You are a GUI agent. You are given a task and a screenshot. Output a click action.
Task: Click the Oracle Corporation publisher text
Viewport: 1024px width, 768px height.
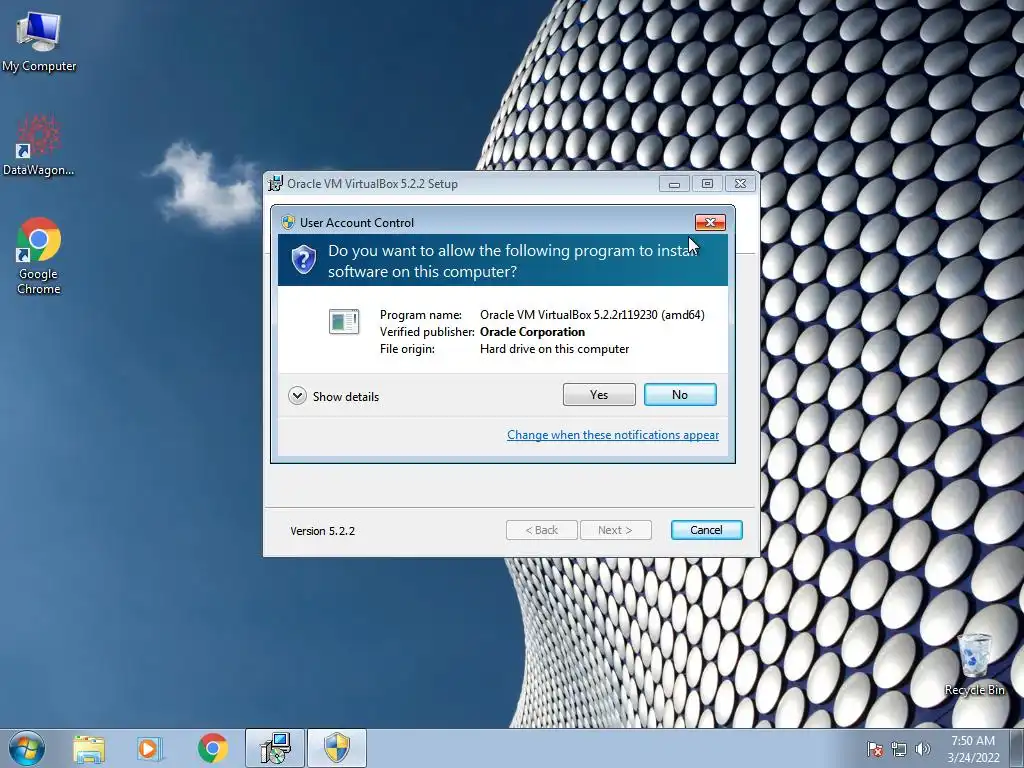click(x=532, y=332)
